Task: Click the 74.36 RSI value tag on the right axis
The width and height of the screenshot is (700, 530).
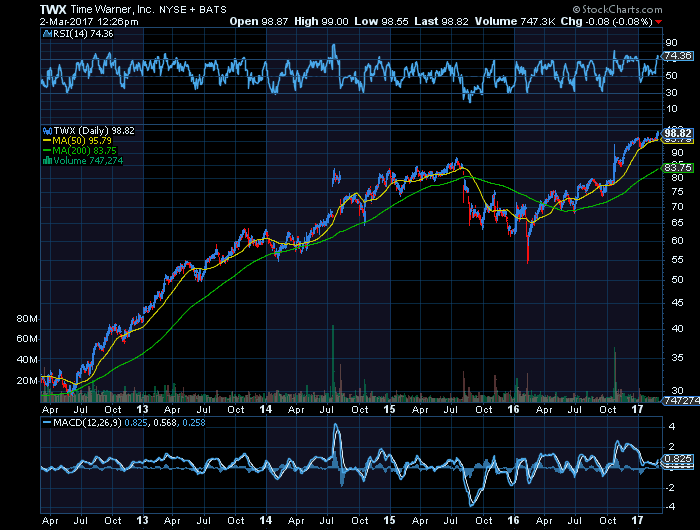Action: tap(677, 56)
